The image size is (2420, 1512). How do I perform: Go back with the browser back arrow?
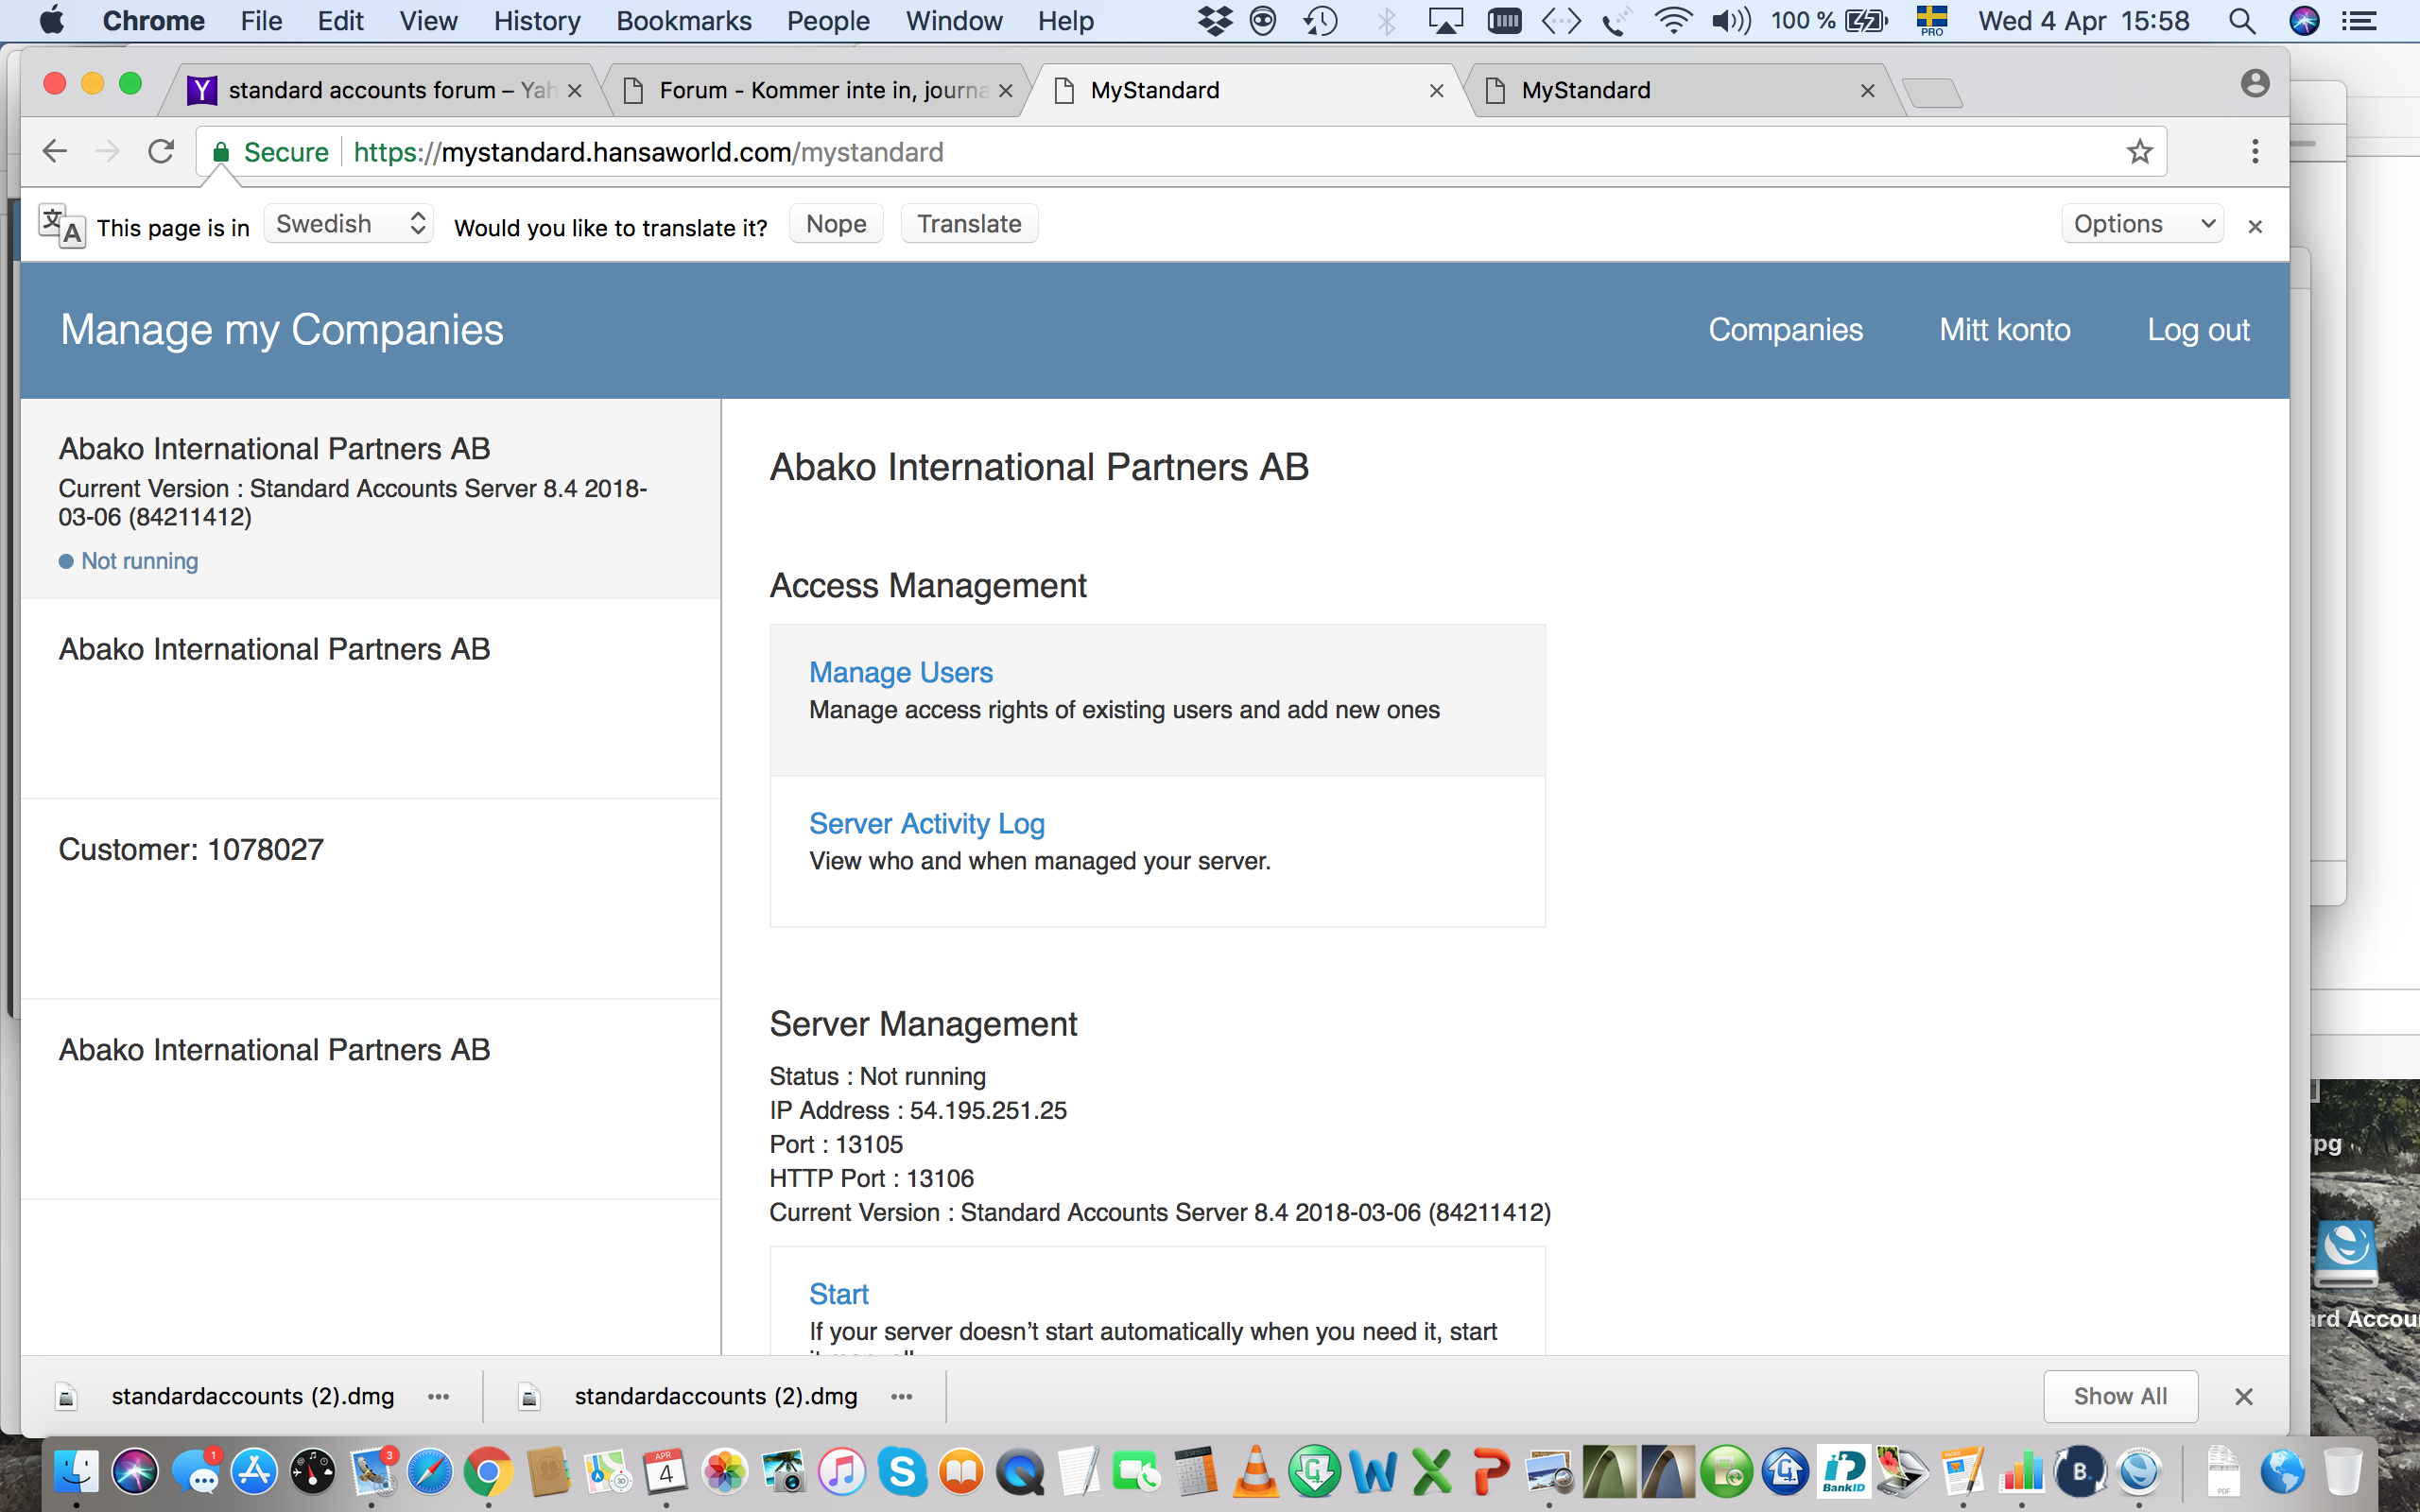pyautogui.click(x=55, y=152)
